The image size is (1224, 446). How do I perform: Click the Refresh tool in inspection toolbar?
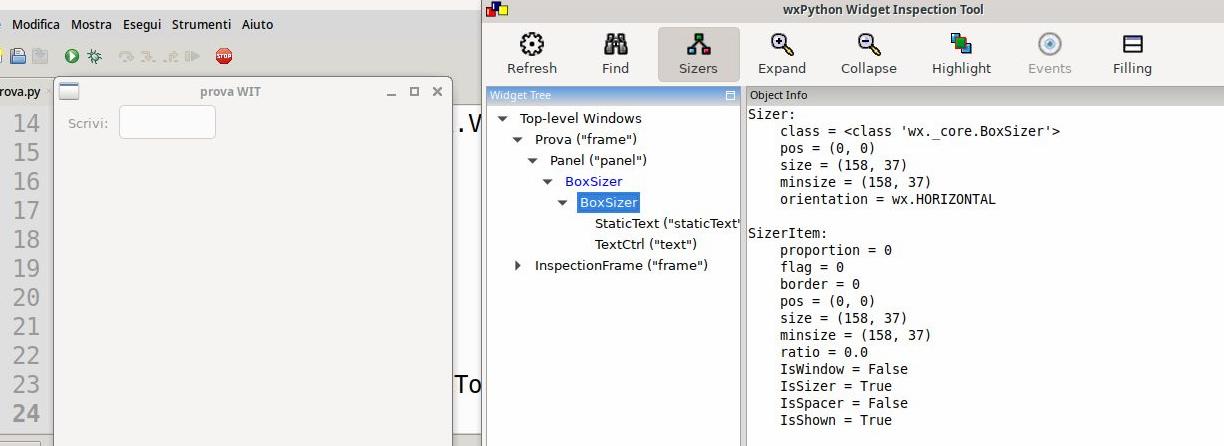(532, 54)
